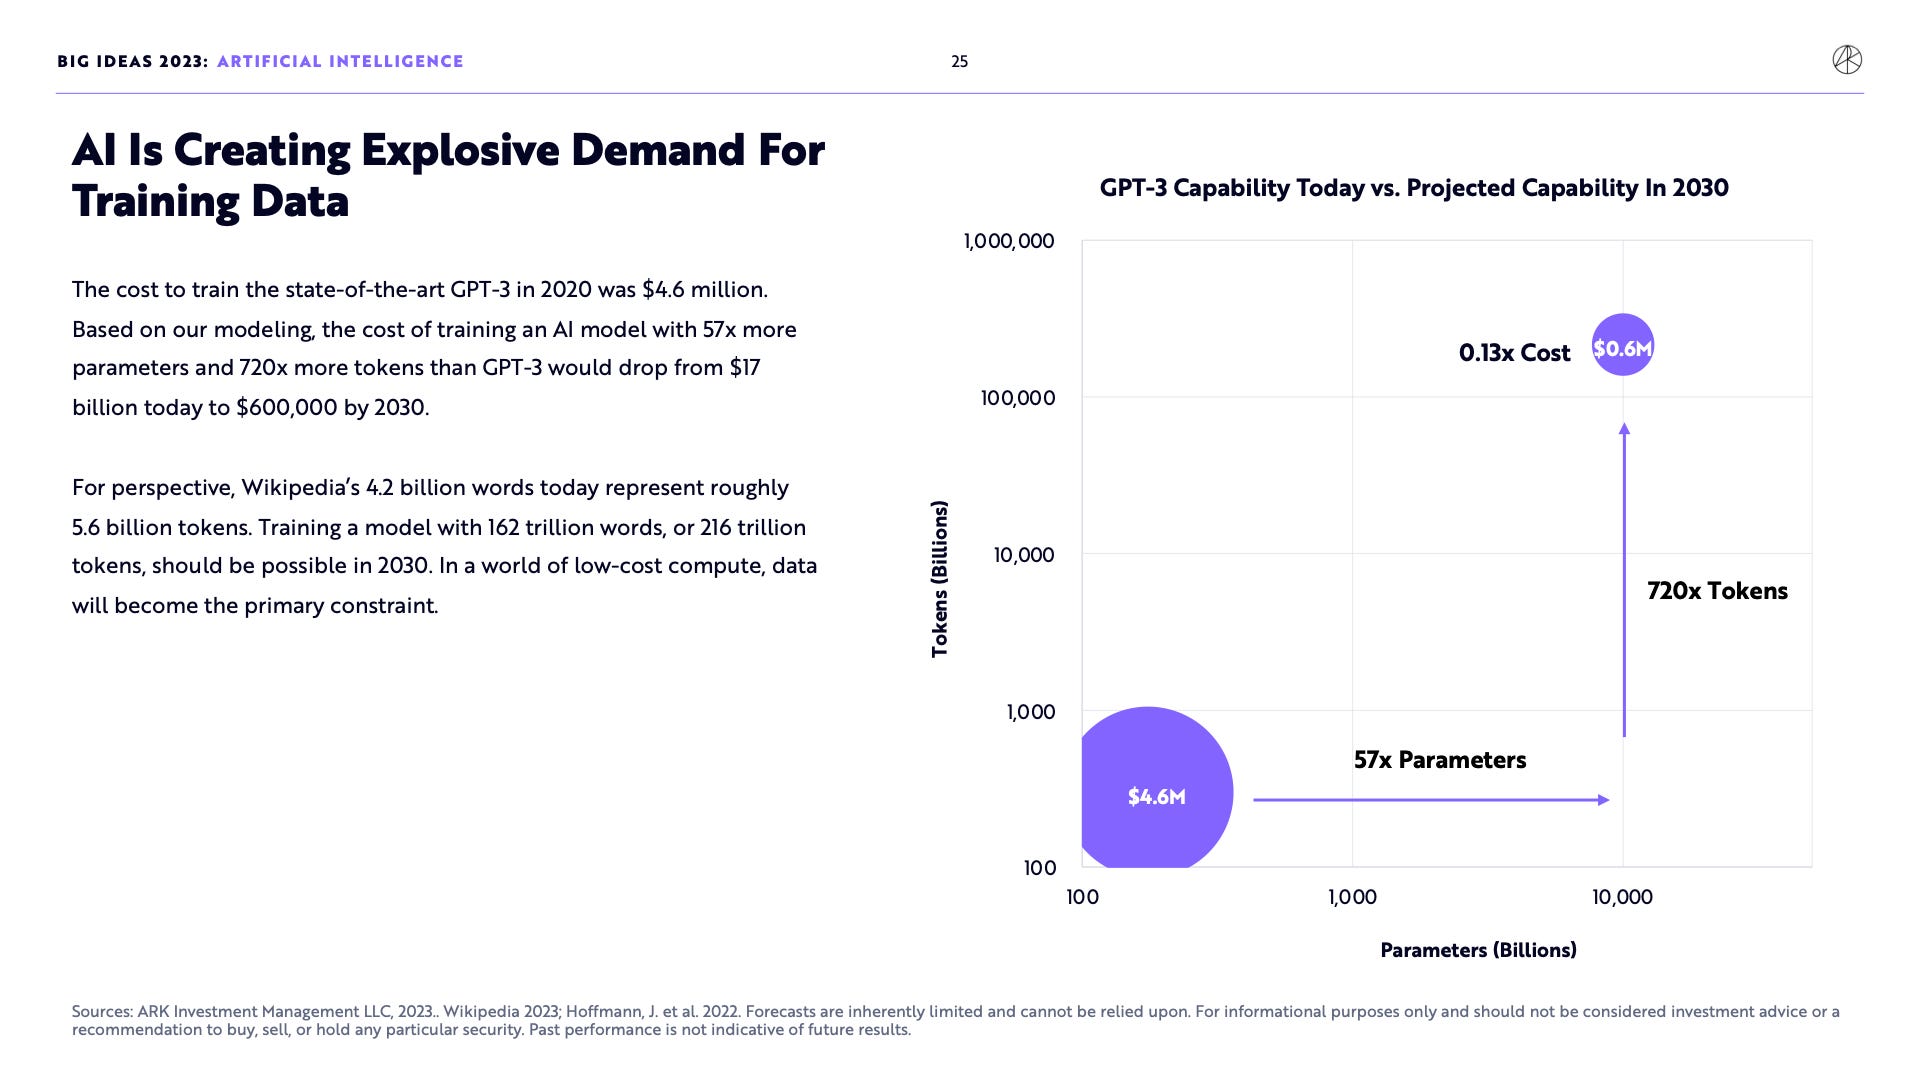
Task: Click the 'Tokens (Billions)' axis title
Action: [x=939, y=579]
